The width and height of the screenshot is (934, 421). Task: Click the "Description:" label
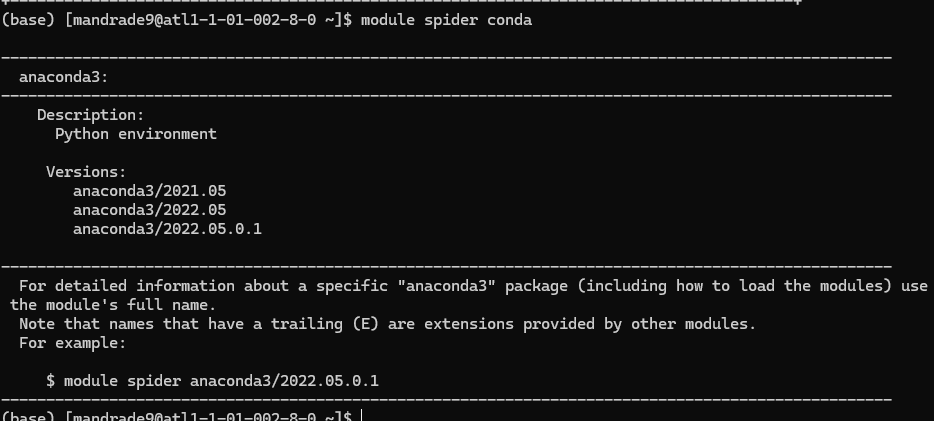point(91,115)
